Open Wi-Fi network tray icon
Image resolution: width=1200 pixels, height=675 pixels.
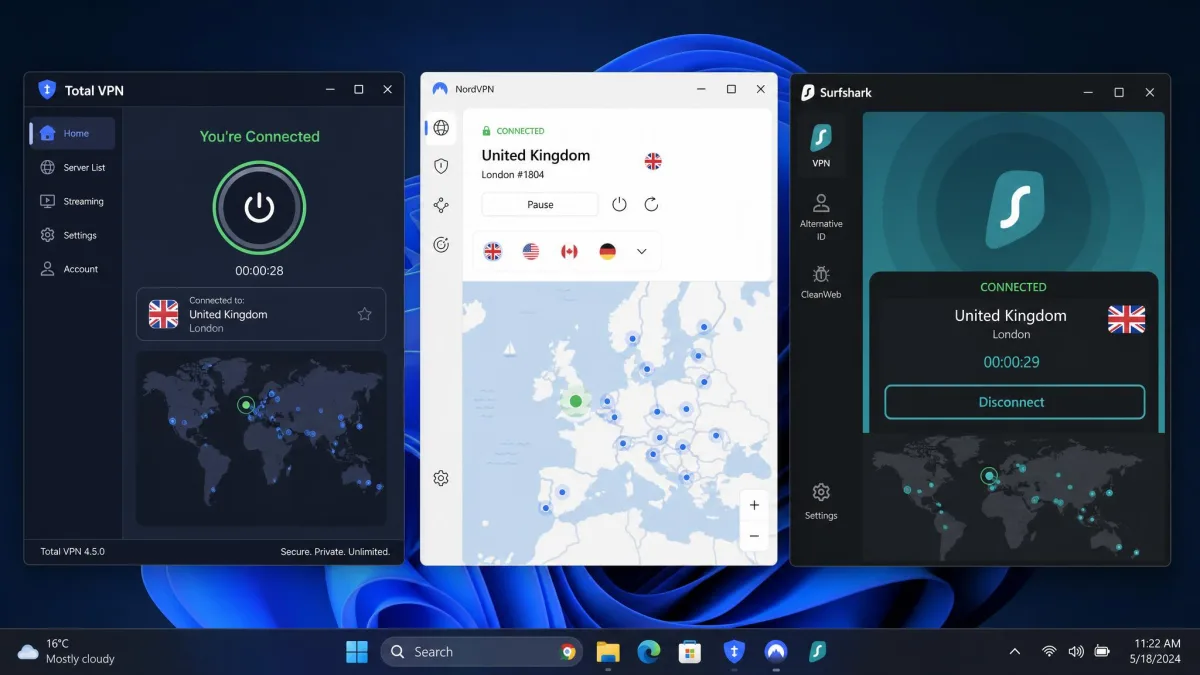click(1048, 652)
